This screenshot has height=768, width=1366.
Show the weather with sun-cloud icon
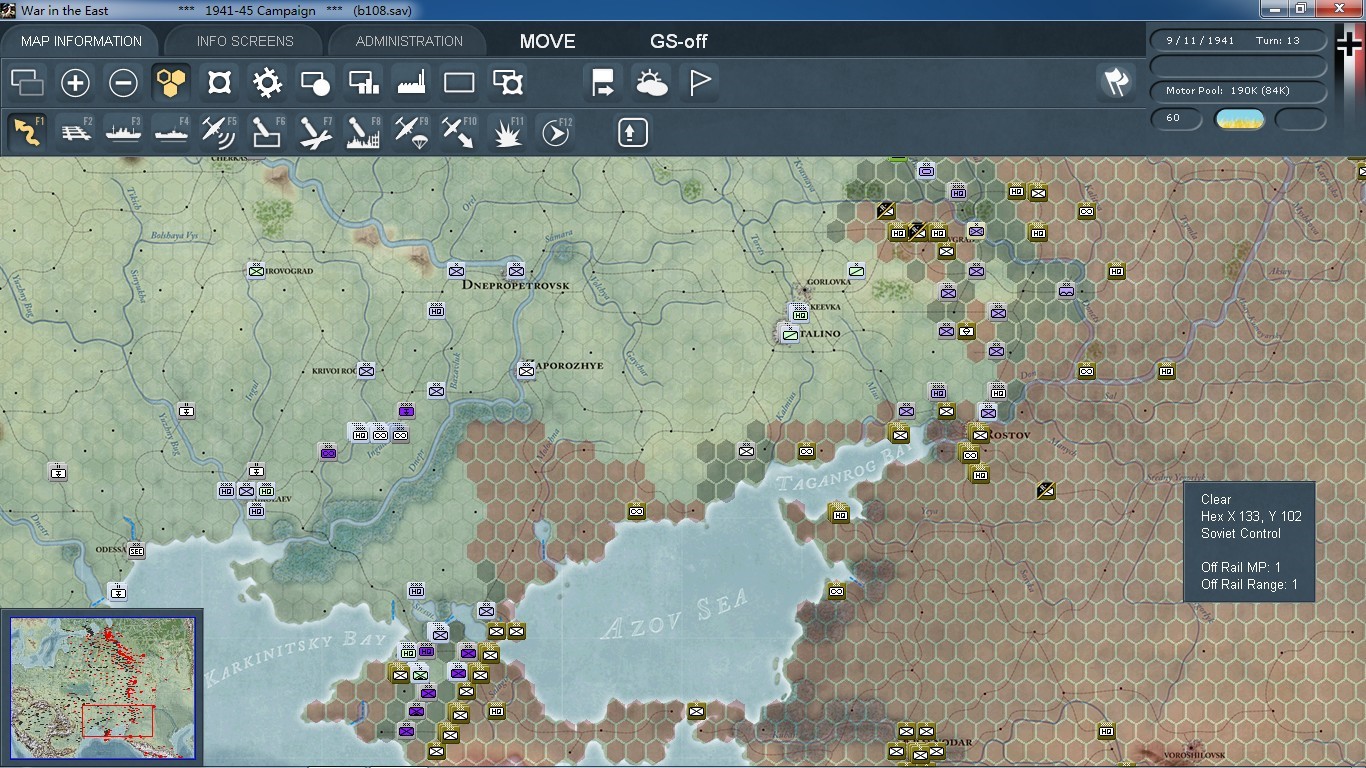pos(651,82)
